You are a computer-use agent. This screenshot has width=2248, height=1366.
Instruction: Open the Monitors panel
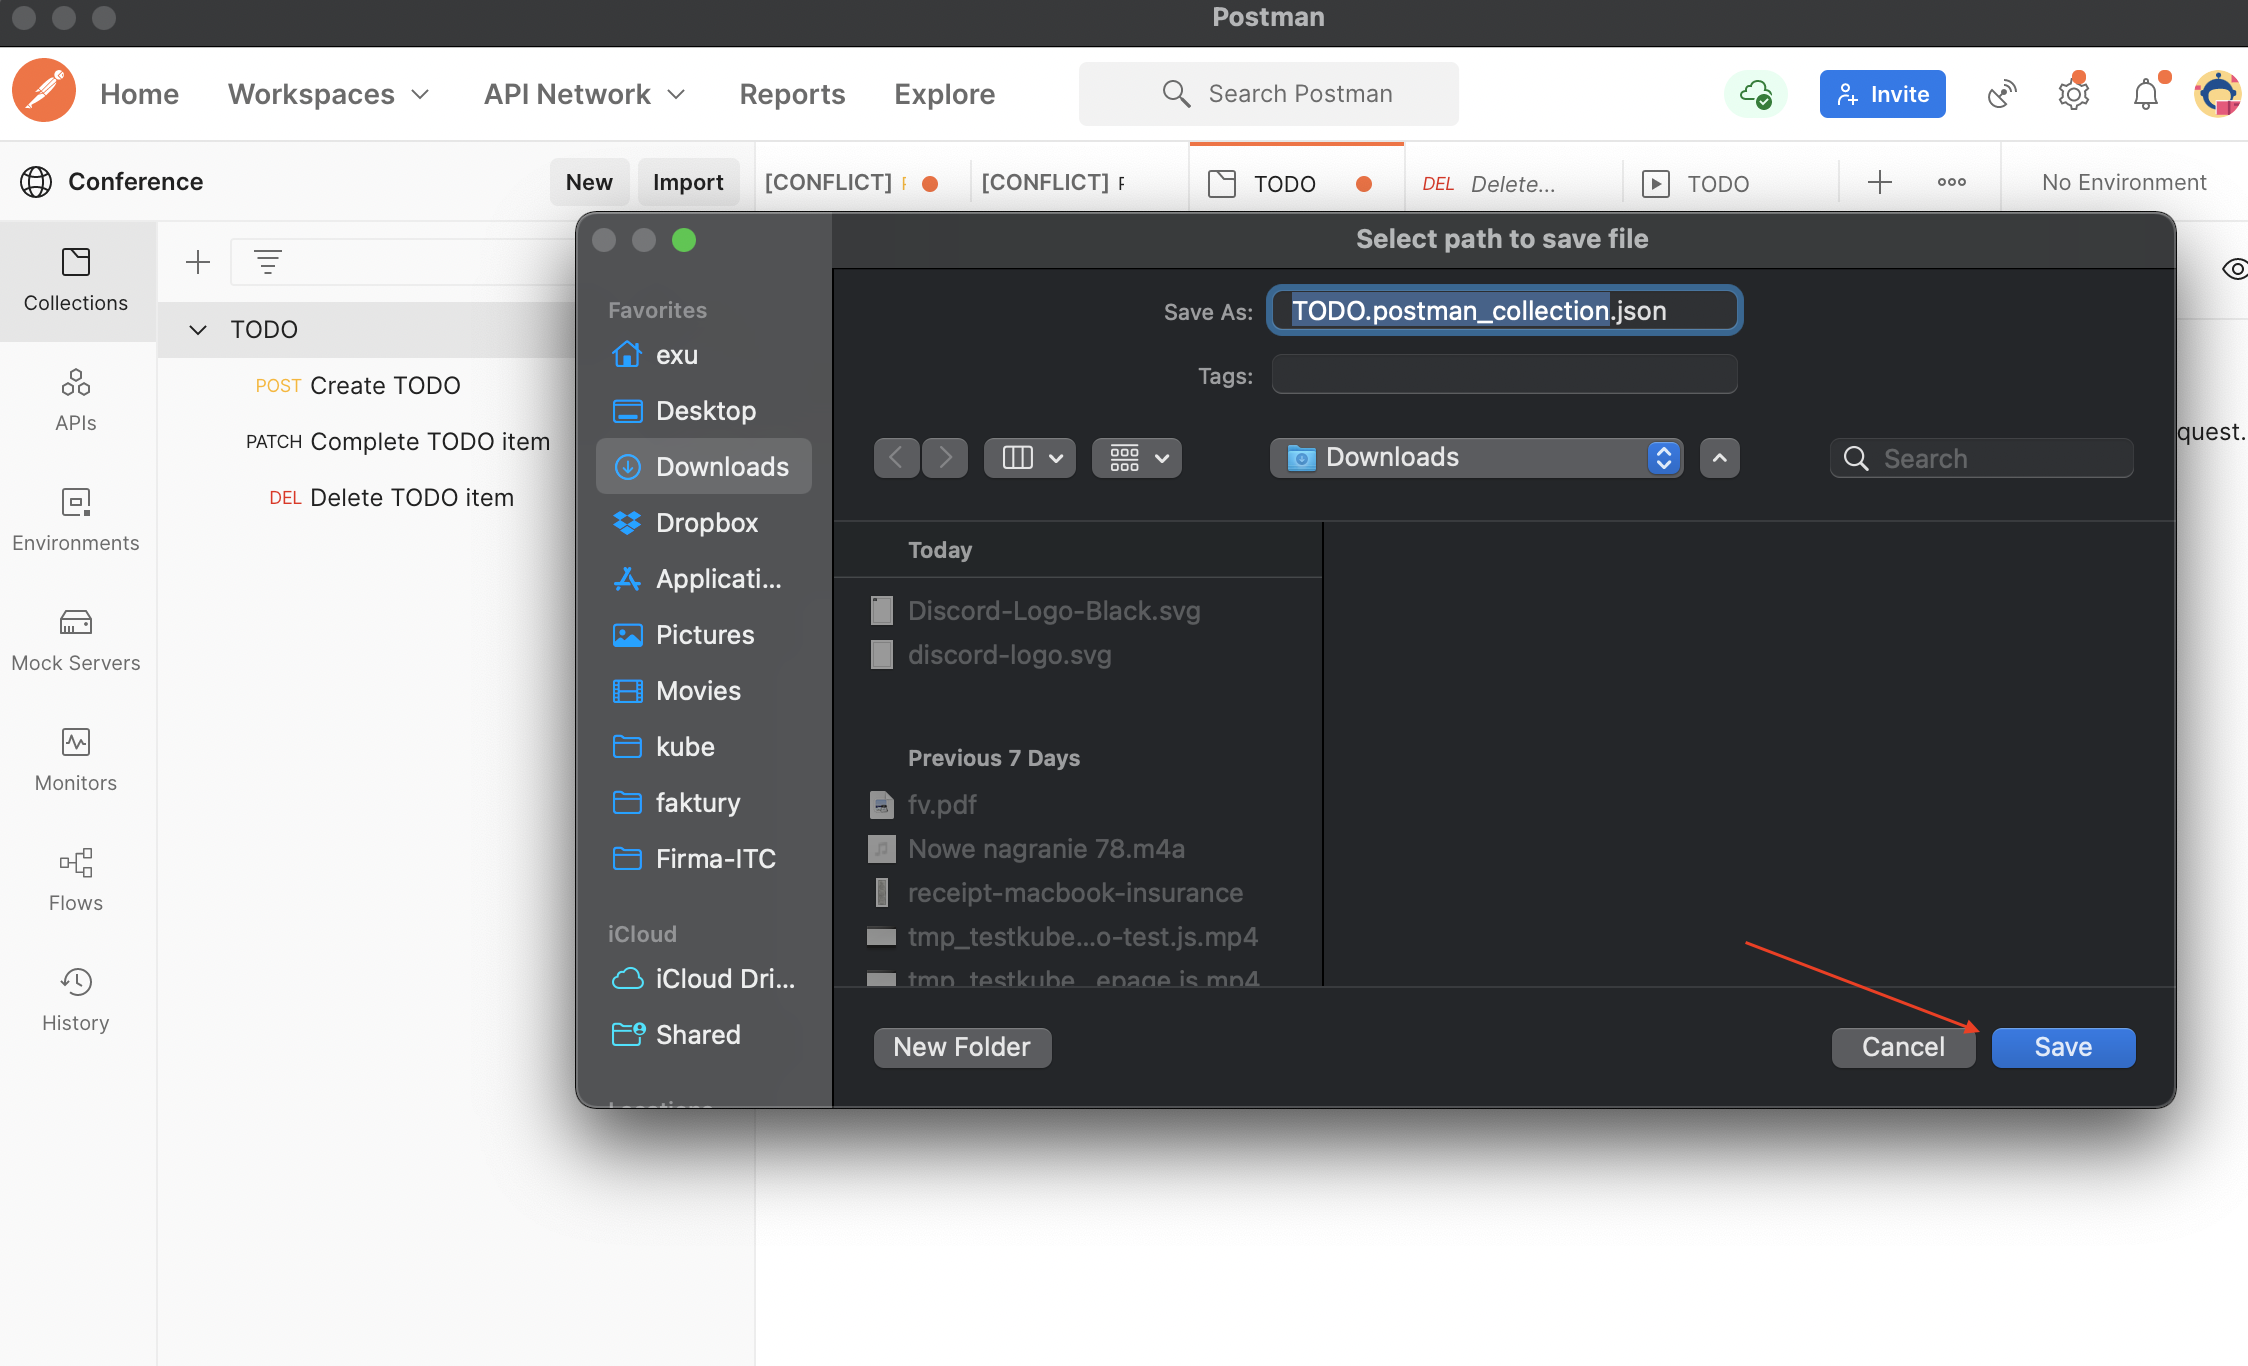click(x=76, y=759)
